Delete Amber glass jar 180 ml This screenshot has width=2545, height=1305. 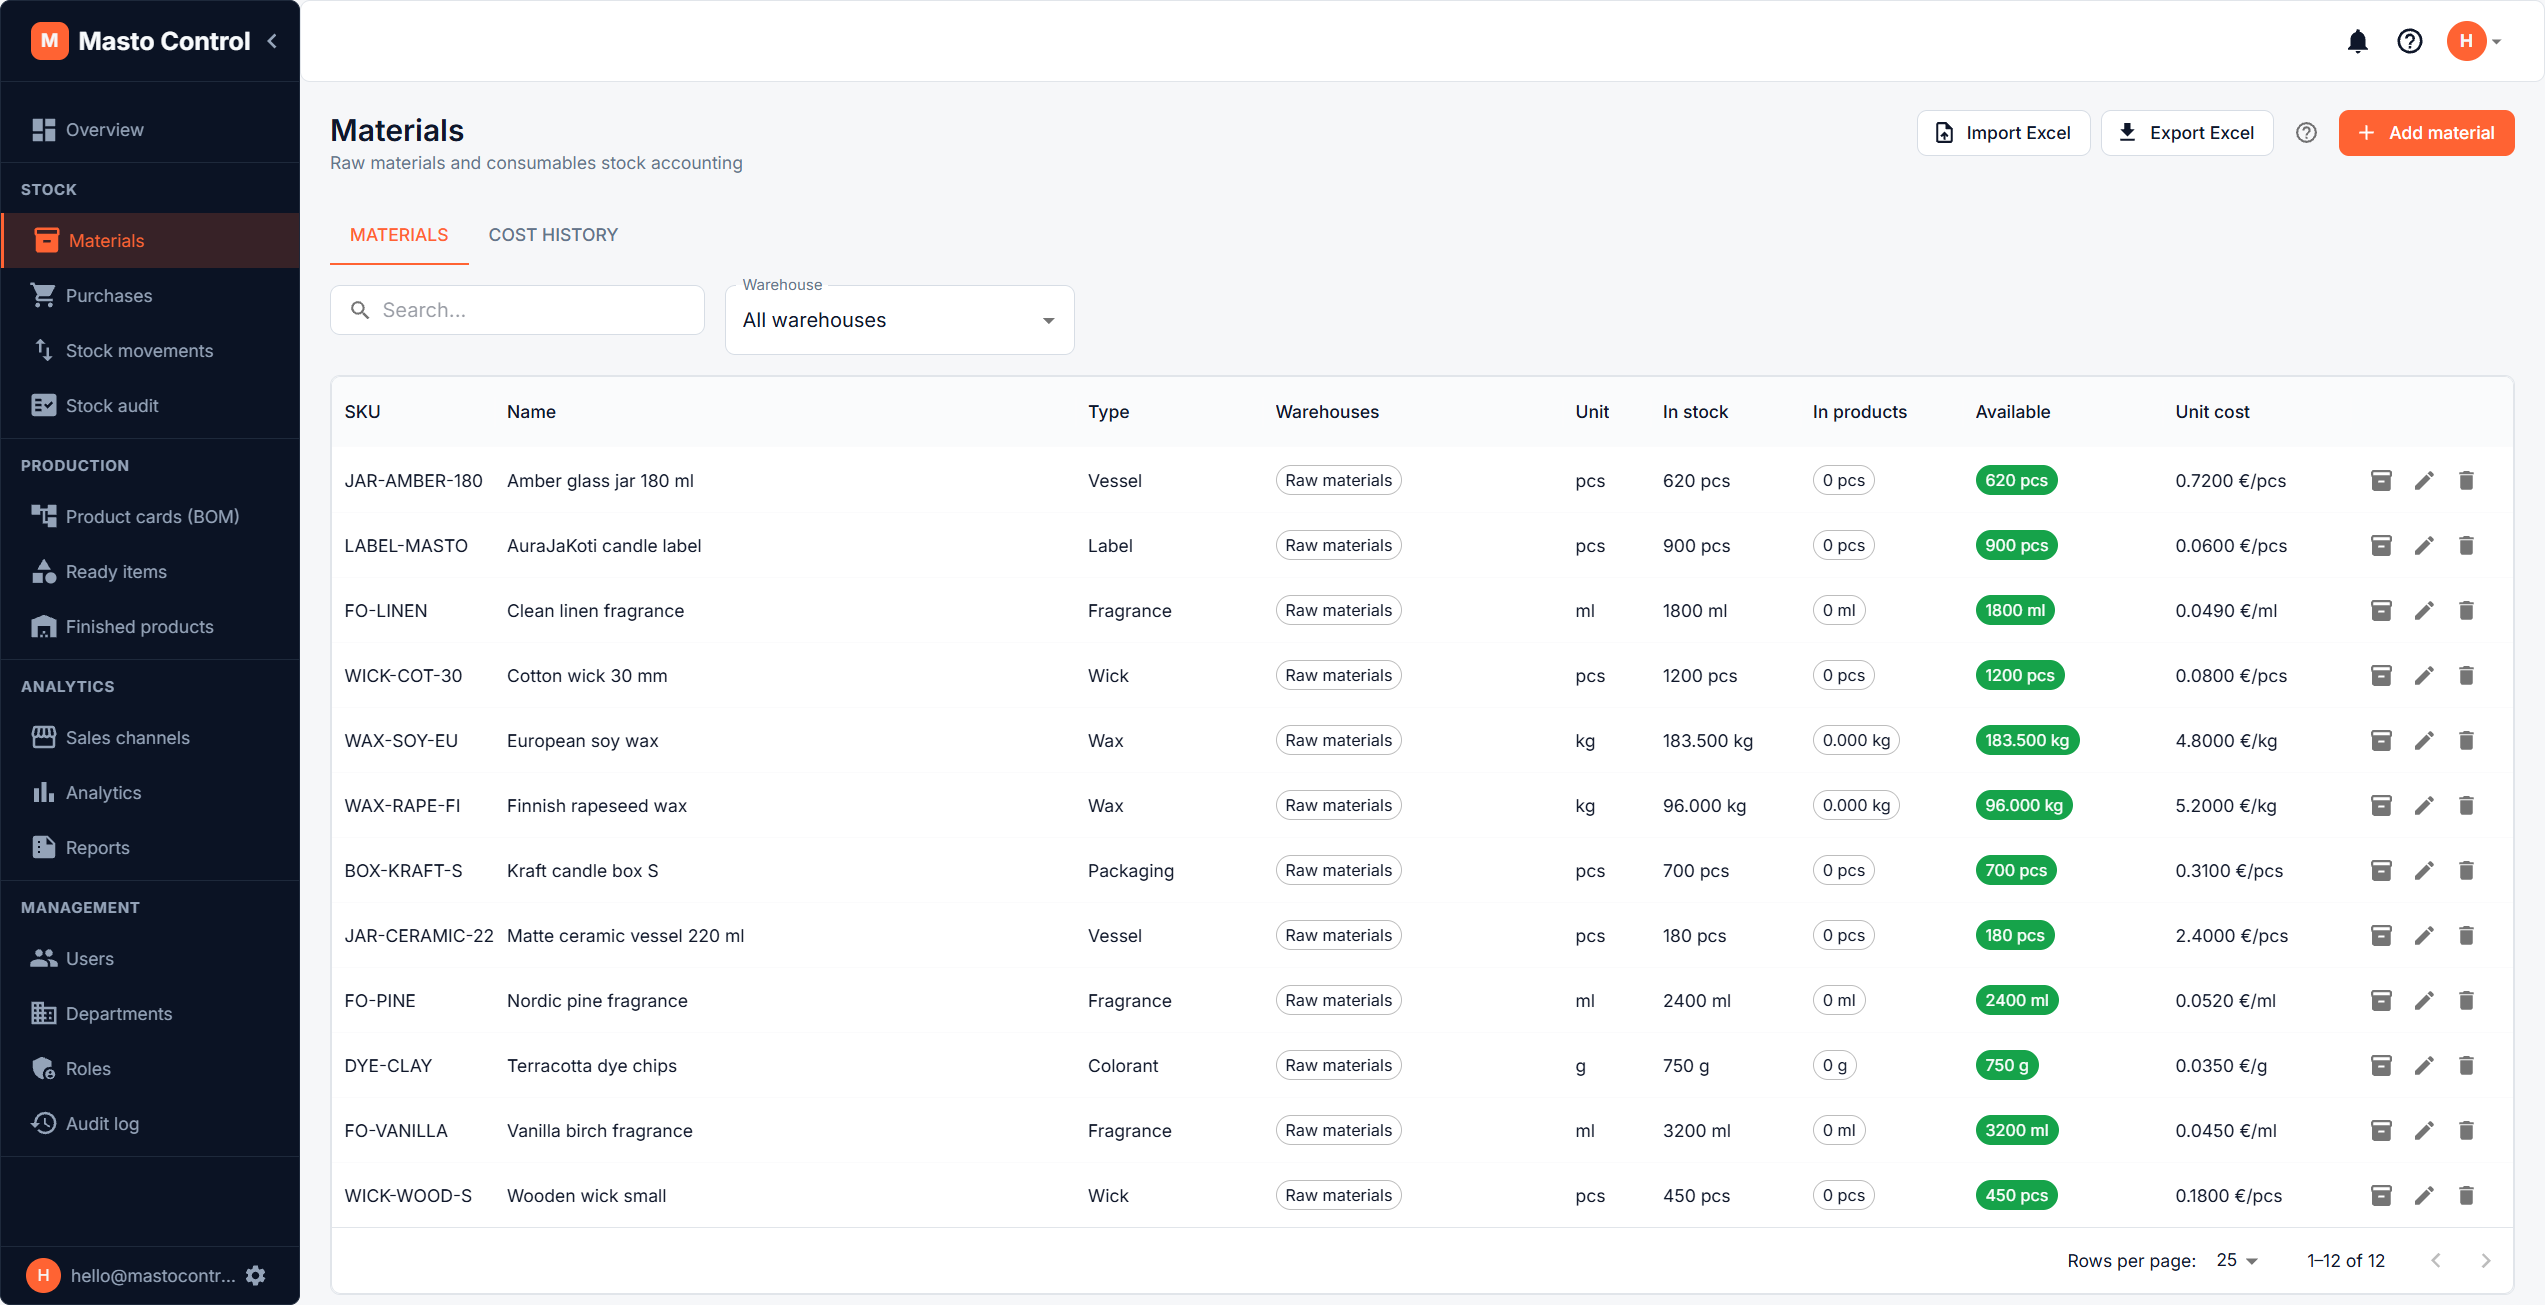coord(2466,481)
